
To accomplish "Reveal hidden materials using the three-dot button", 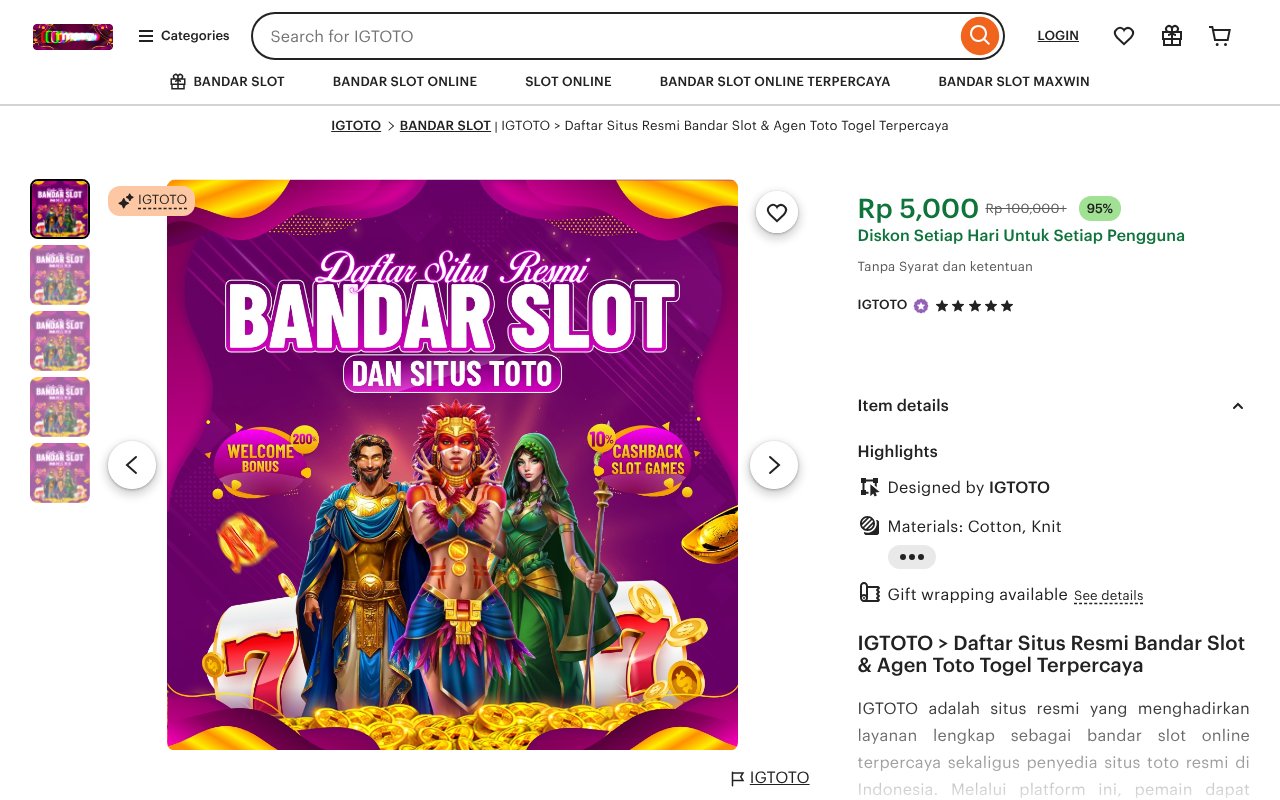I will tap(911, 557).
